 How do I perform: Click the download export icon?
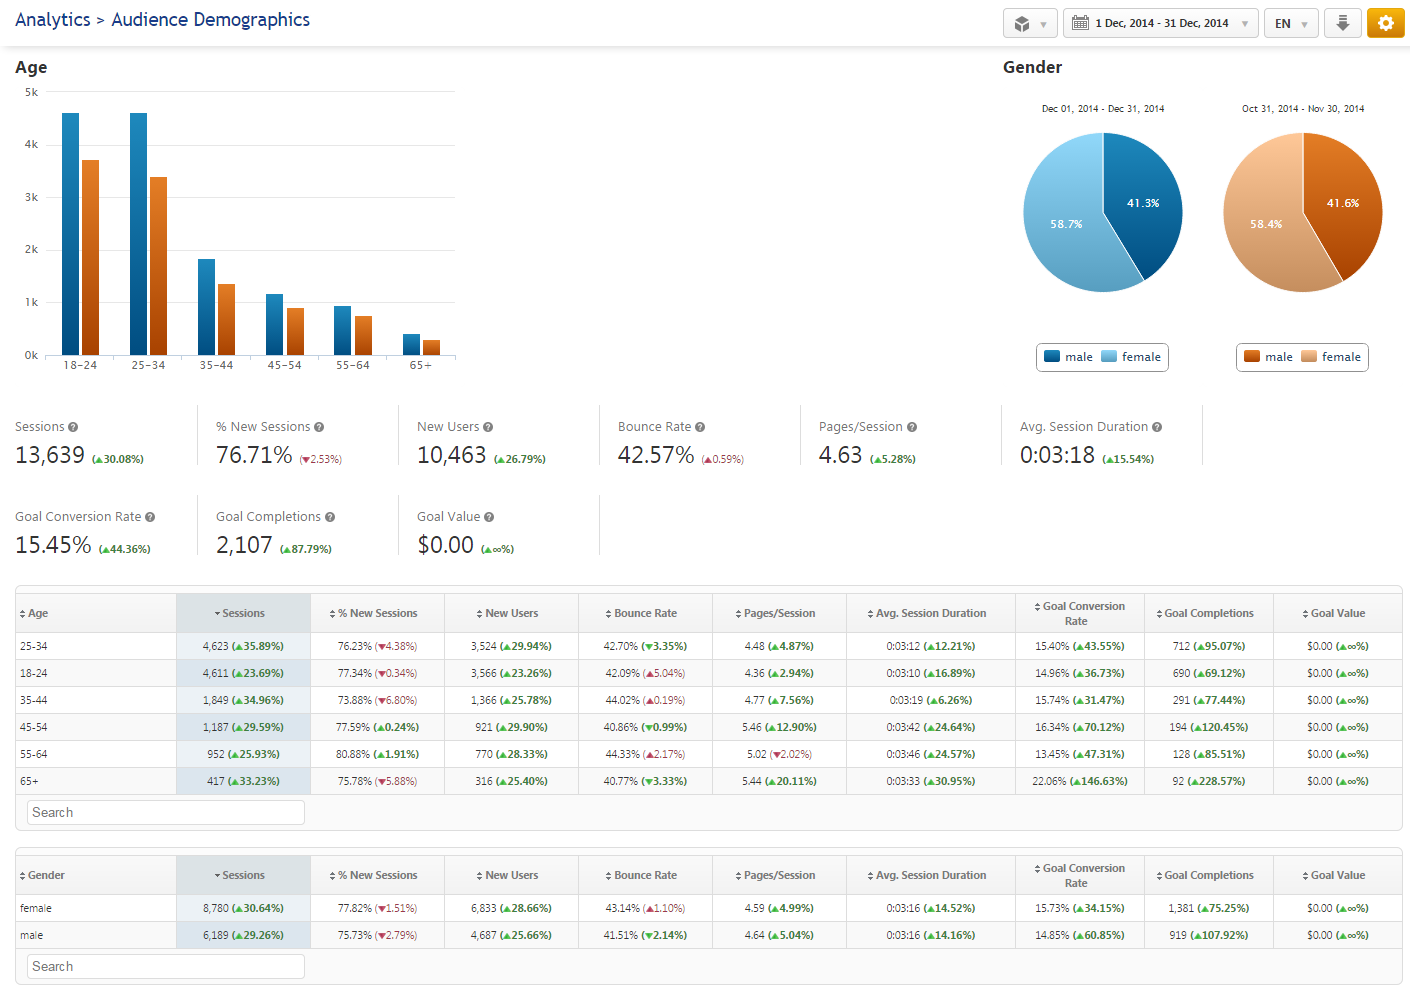click(1342, 23)
